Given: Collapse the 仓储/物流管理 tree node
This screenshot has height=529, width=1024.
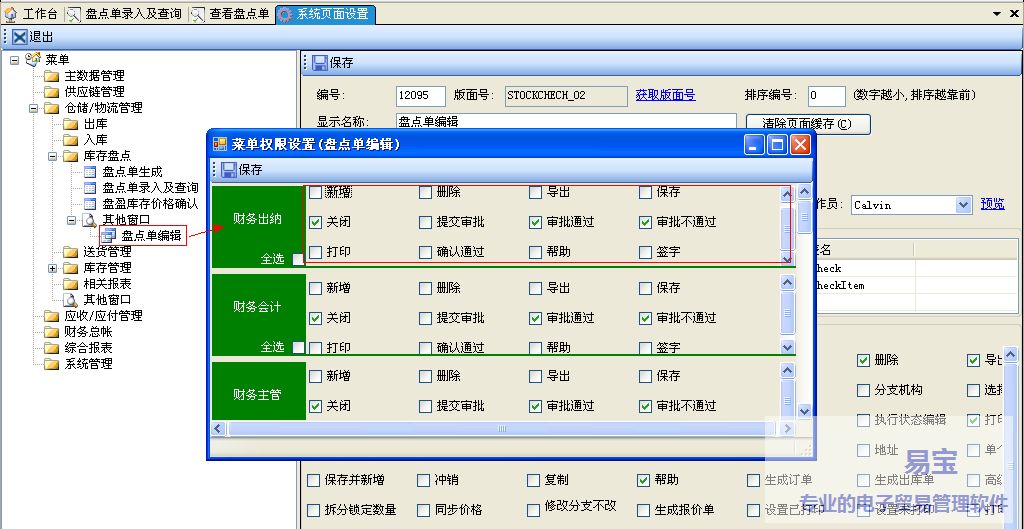Looking at the screenshot, I should tap(33, 108).
